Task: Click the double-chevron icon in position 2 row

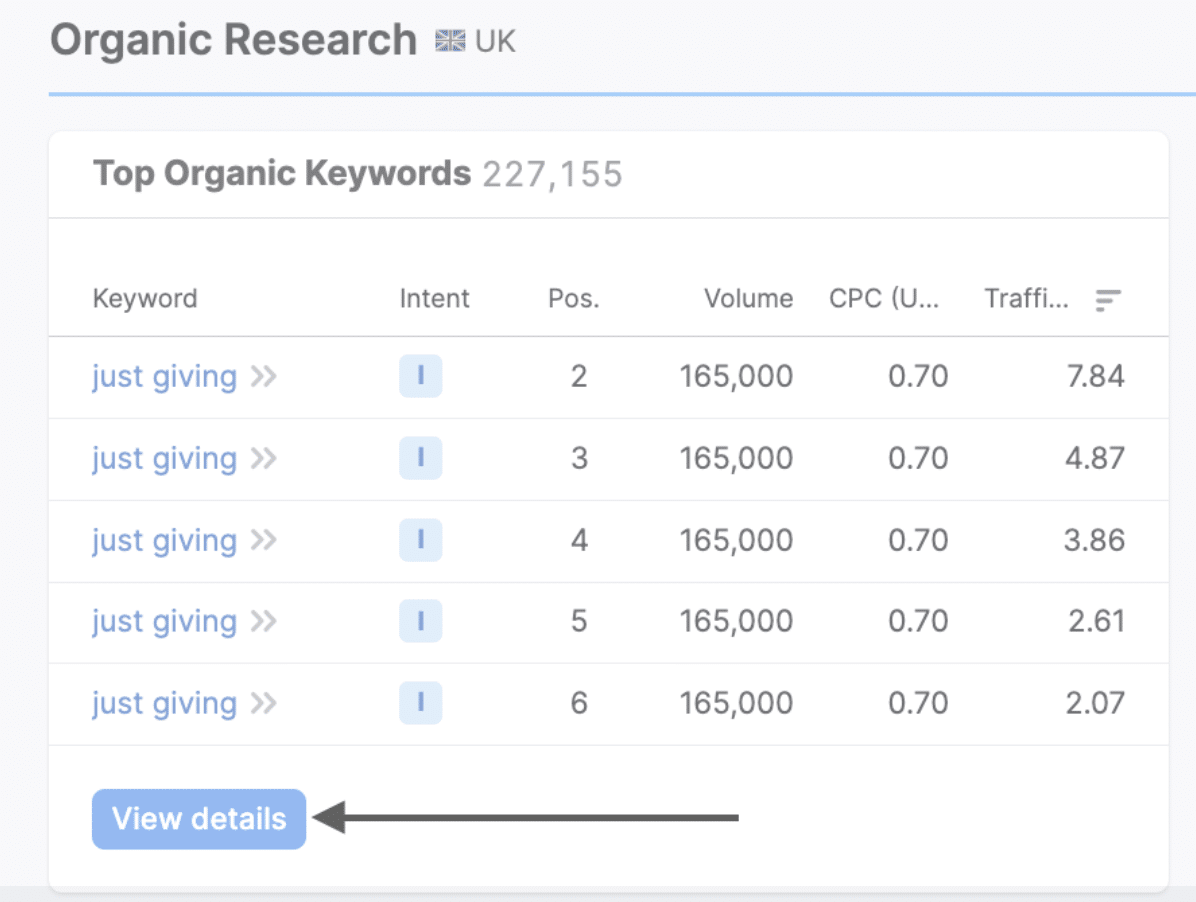Action: click(x=264, y=377)
